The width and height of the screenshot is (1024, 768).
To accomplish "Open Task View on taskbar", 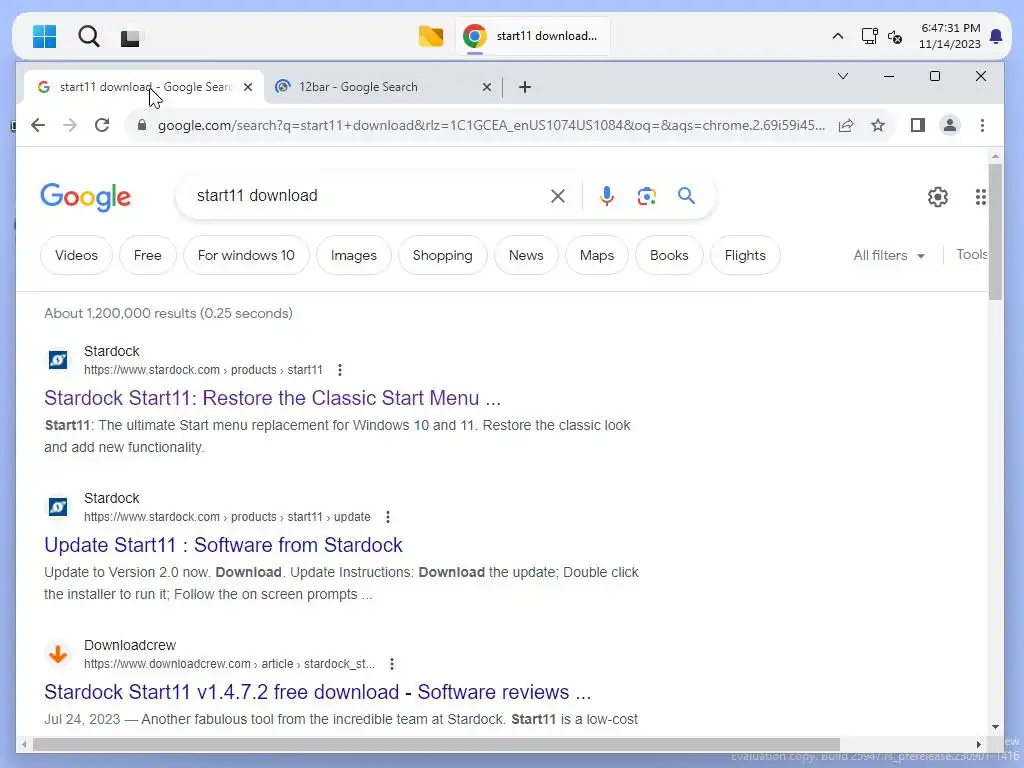I will (130, 37).
